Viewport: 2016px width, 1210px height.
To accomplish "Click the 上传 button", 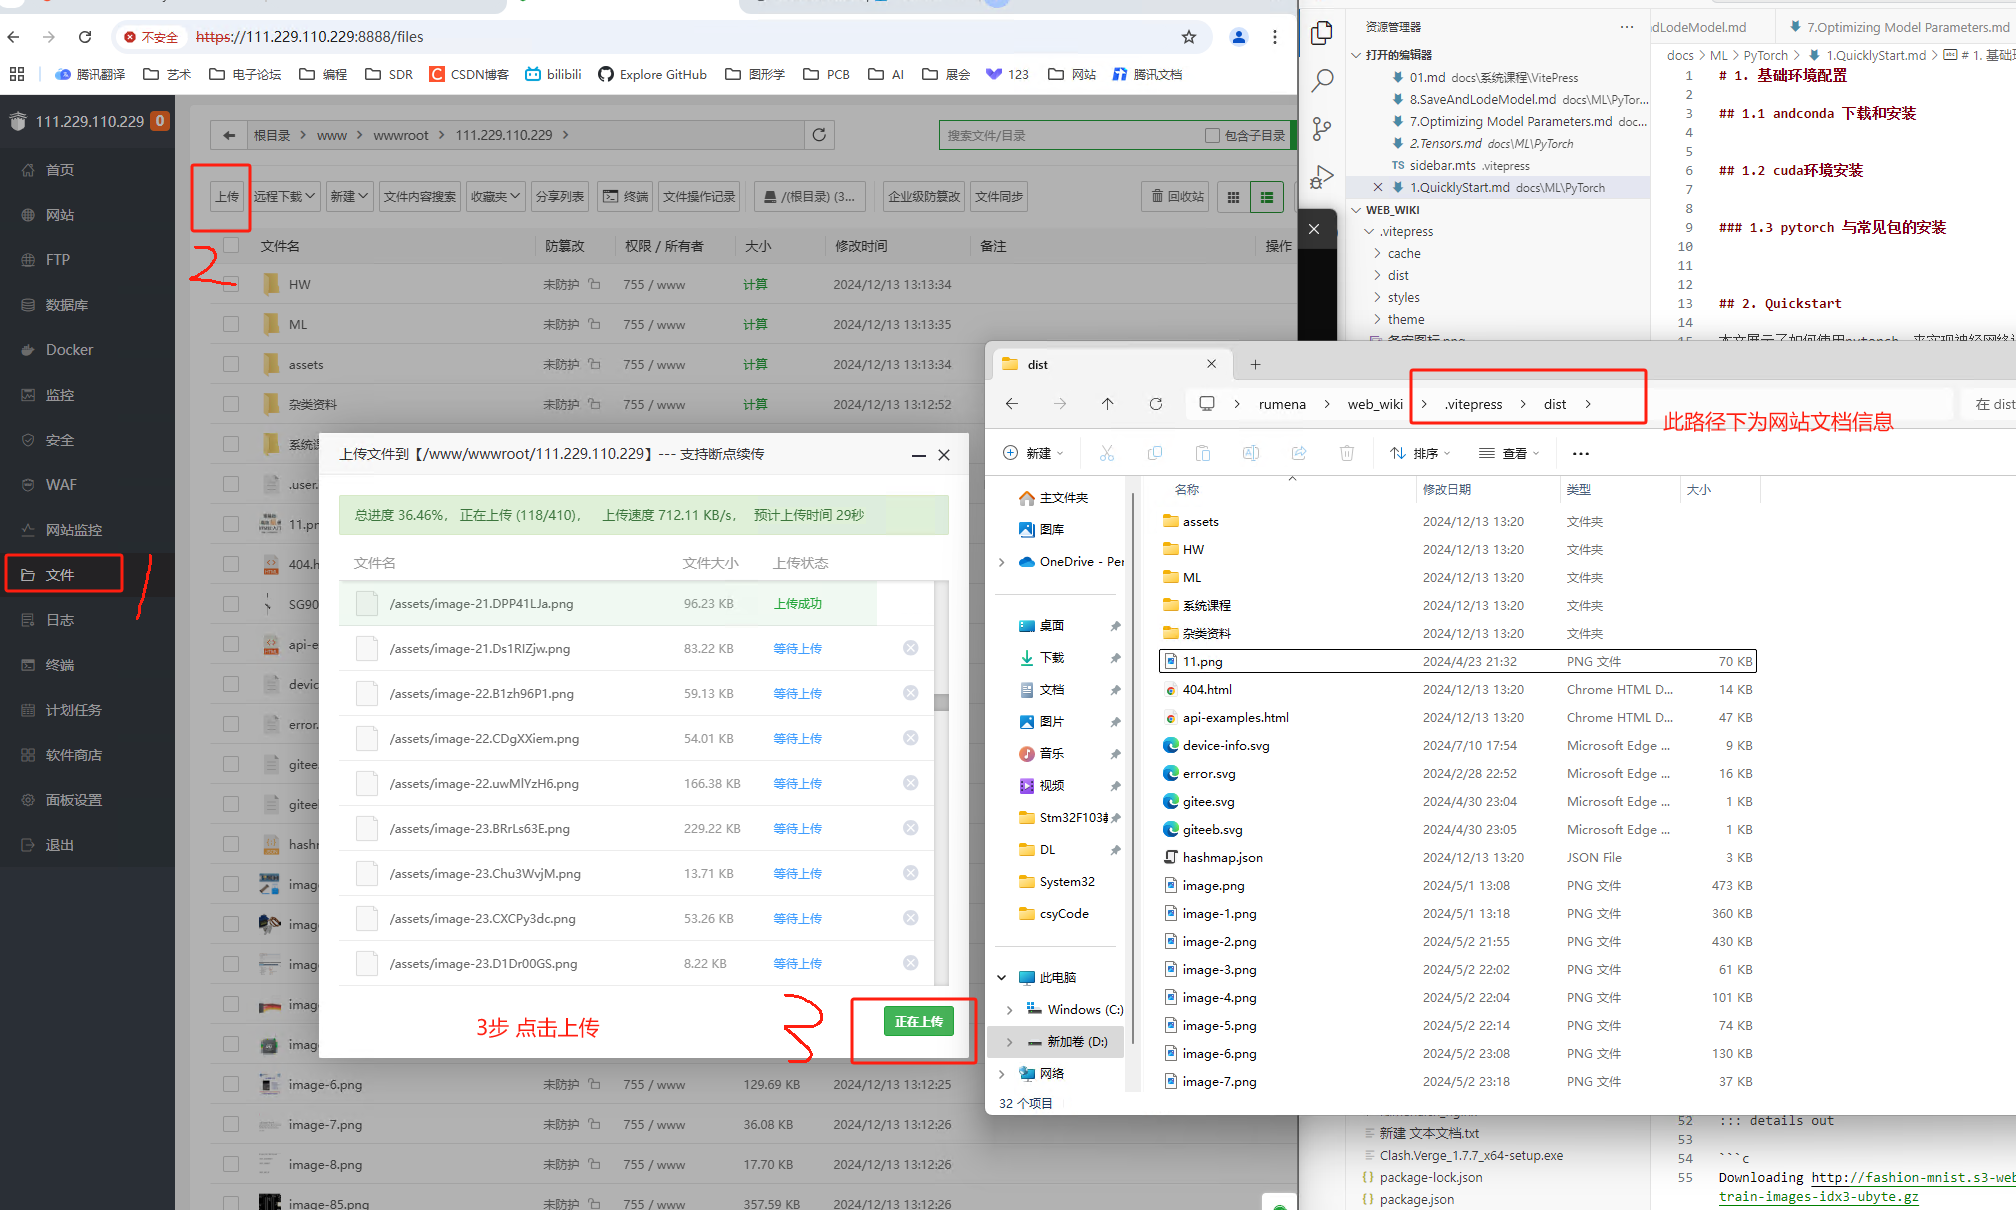I will 227,197.
